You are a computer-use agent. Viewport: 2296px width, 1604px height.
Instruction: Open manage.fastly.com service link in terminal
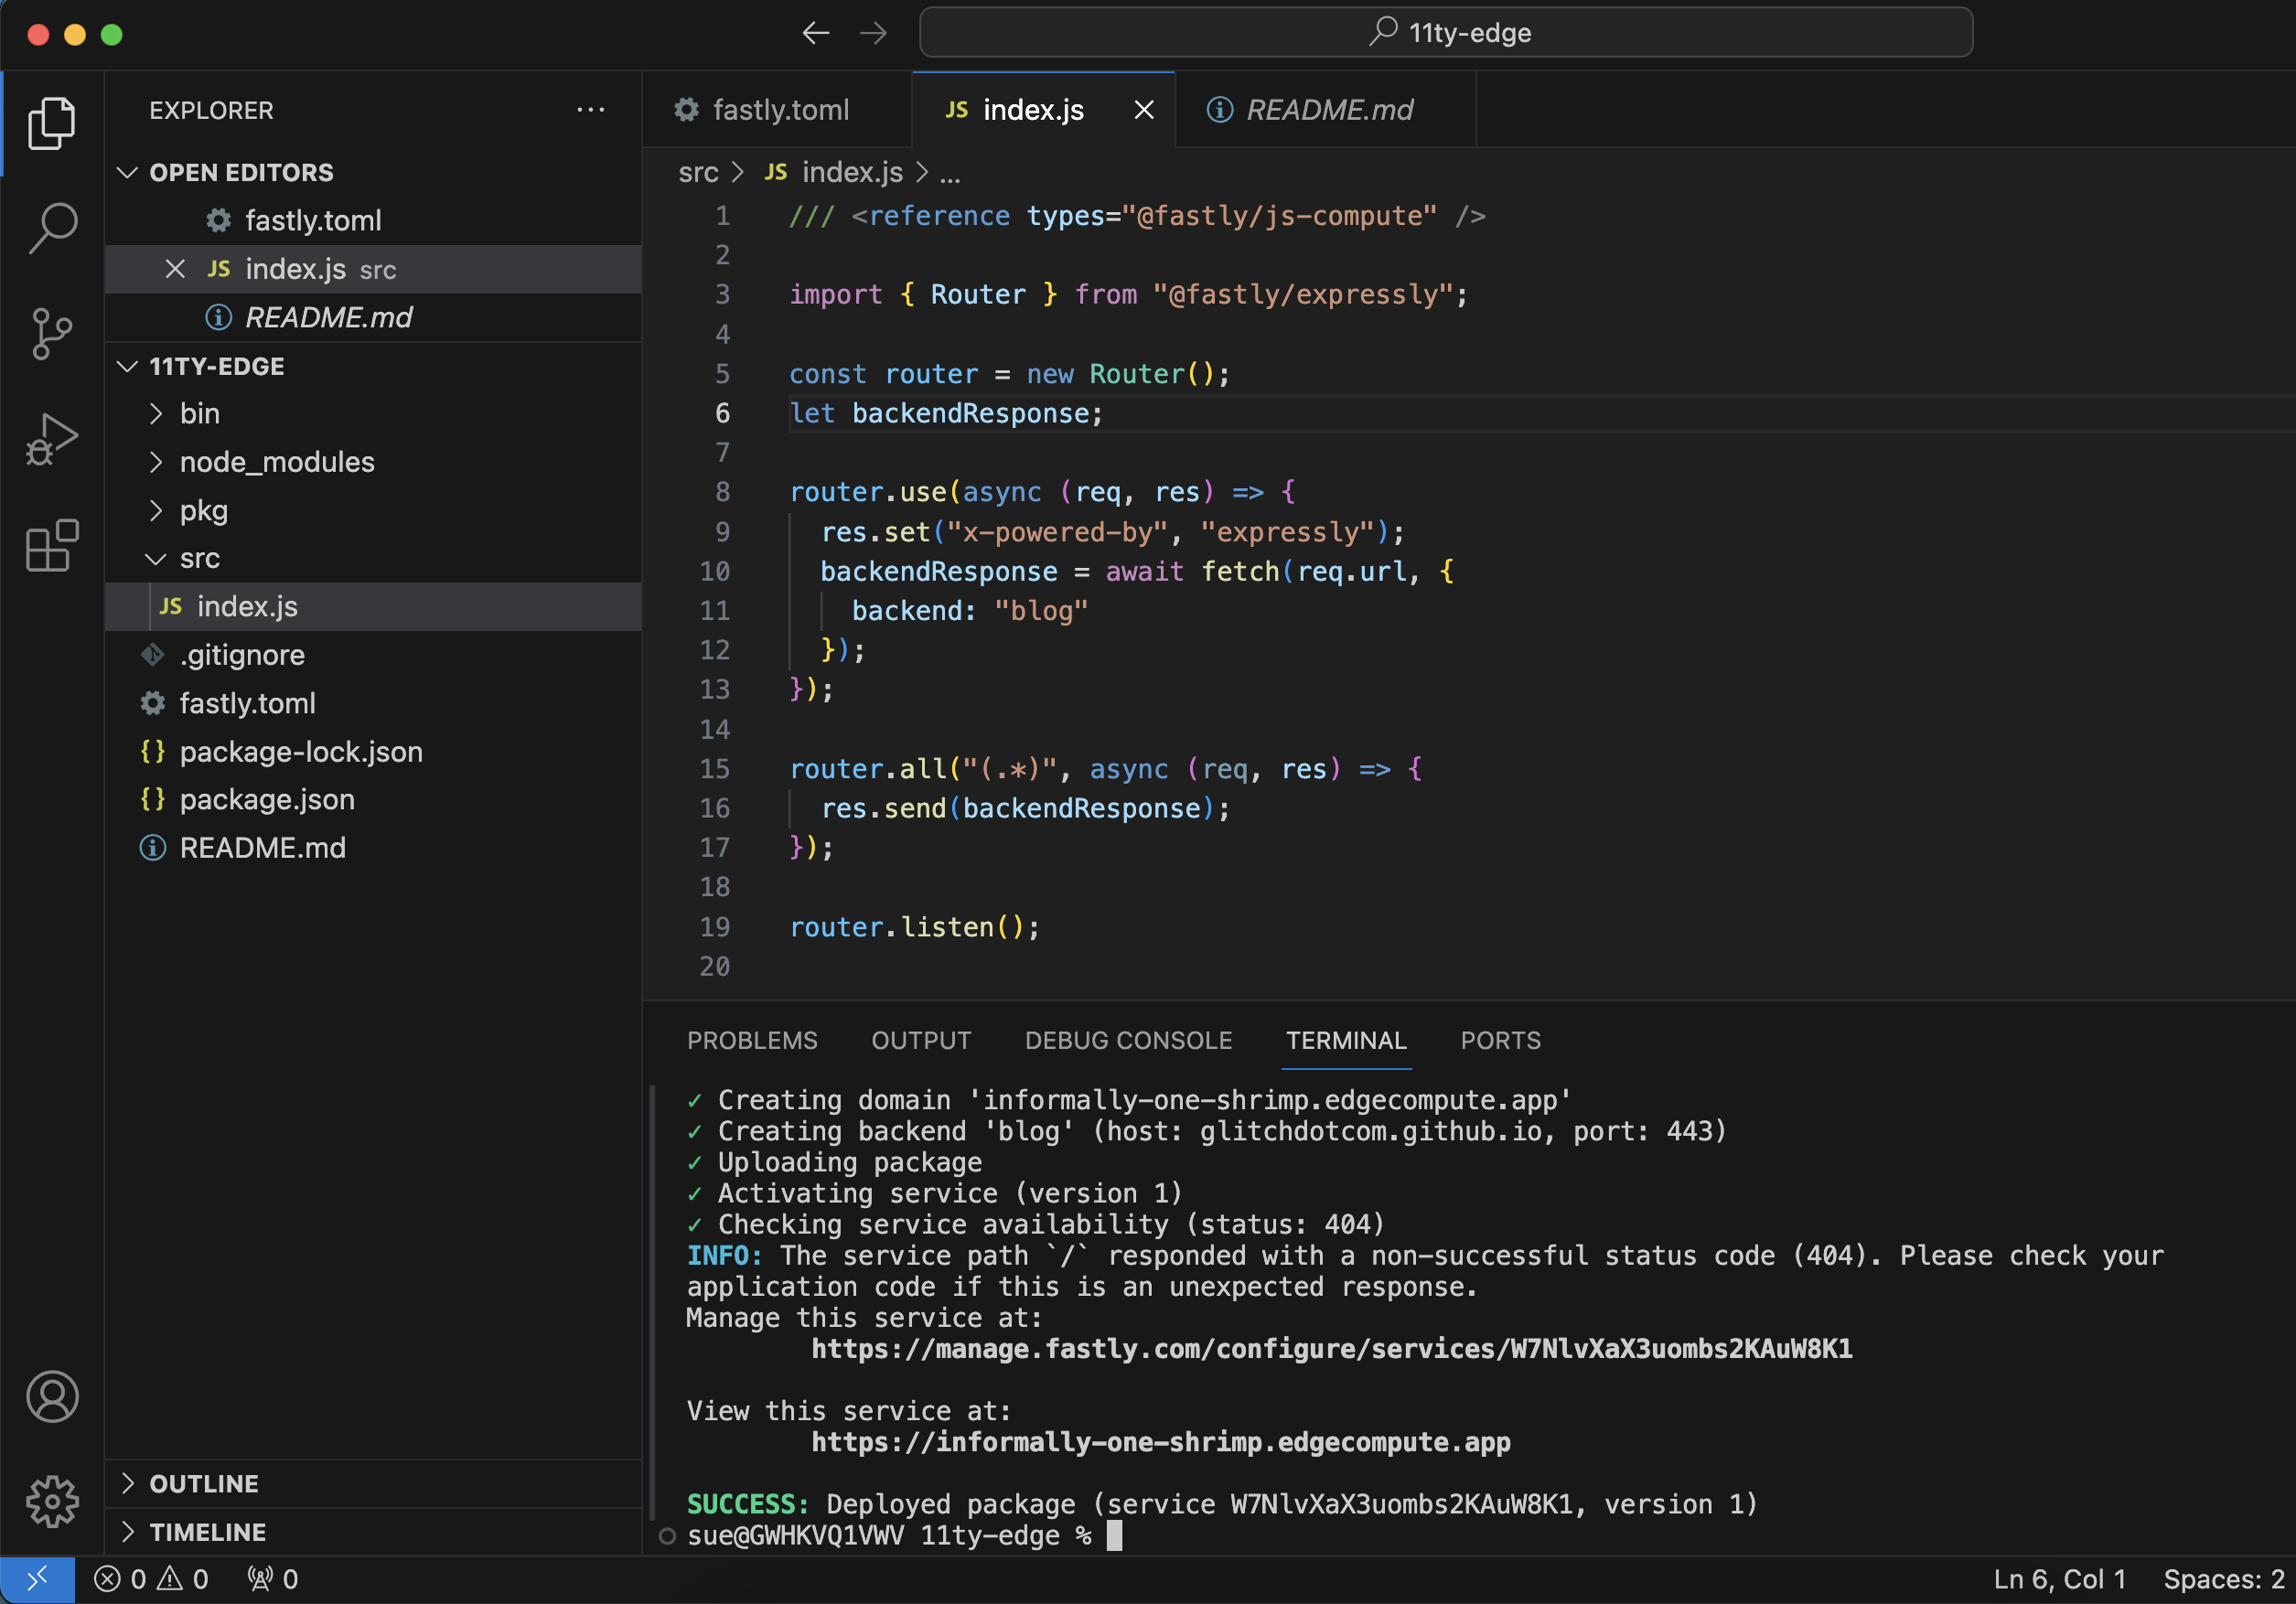(1331, 1349)
